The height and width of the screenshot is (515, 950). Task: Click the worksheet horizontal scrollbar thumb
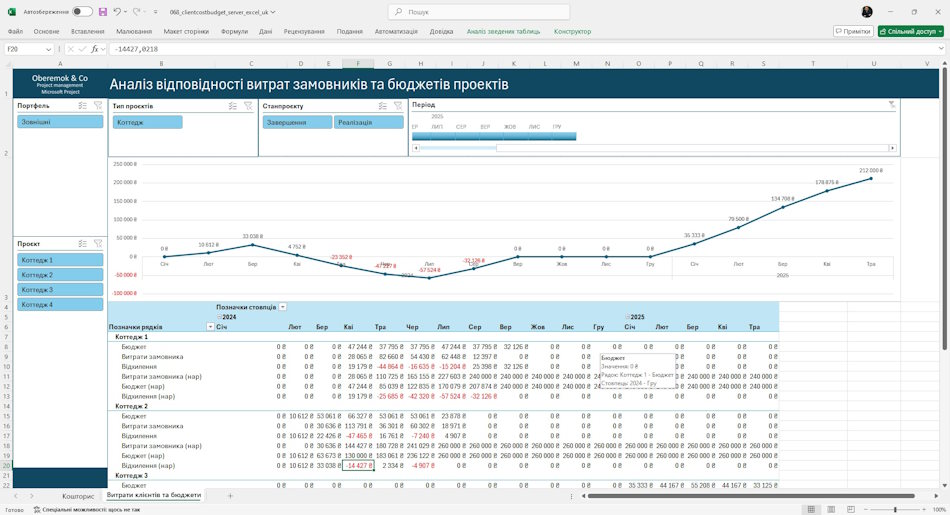pyautogui.click(x=751, y=496)
